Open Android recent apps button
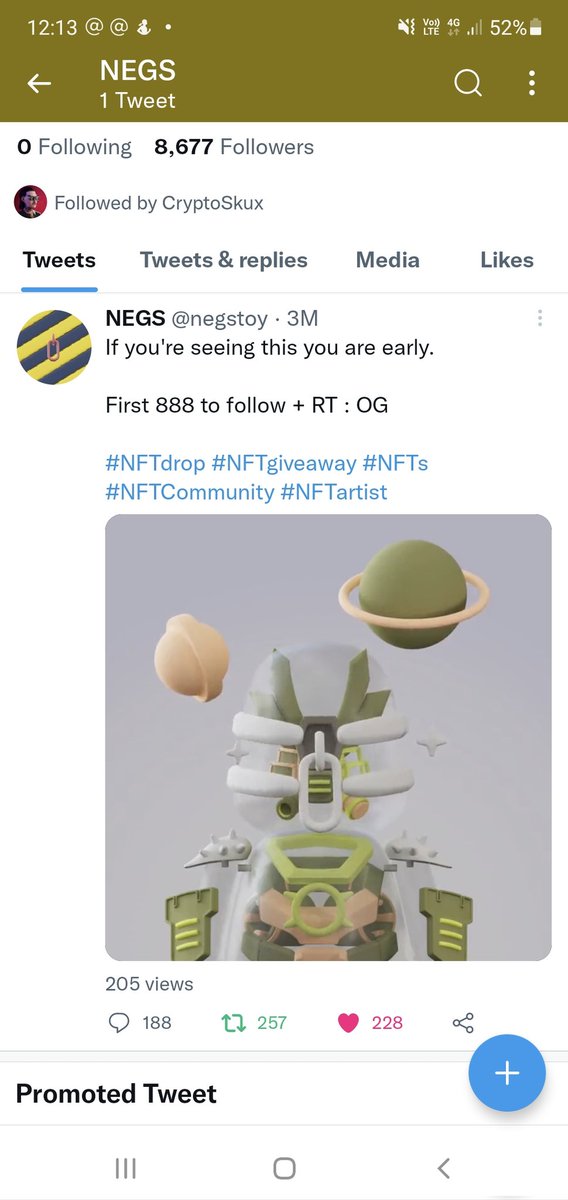The image size is (568, 1200). (125, 1168)
